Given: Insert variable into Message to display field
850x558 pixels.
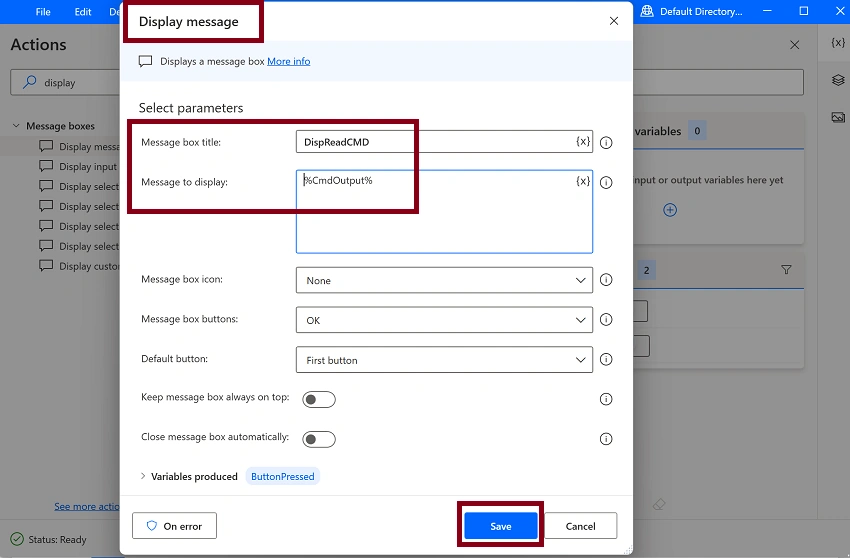Looking at the screenshot, I should (583, 181).
